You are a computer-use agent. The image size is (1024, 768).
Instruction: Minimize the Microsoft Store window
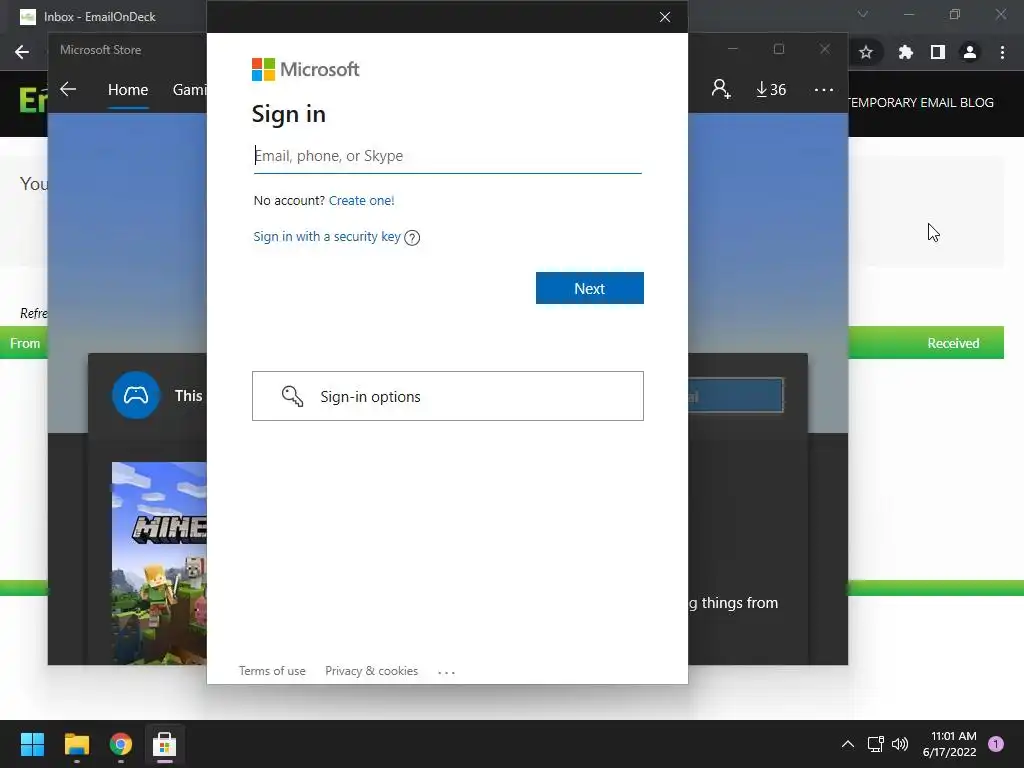[x=733, y=49]
